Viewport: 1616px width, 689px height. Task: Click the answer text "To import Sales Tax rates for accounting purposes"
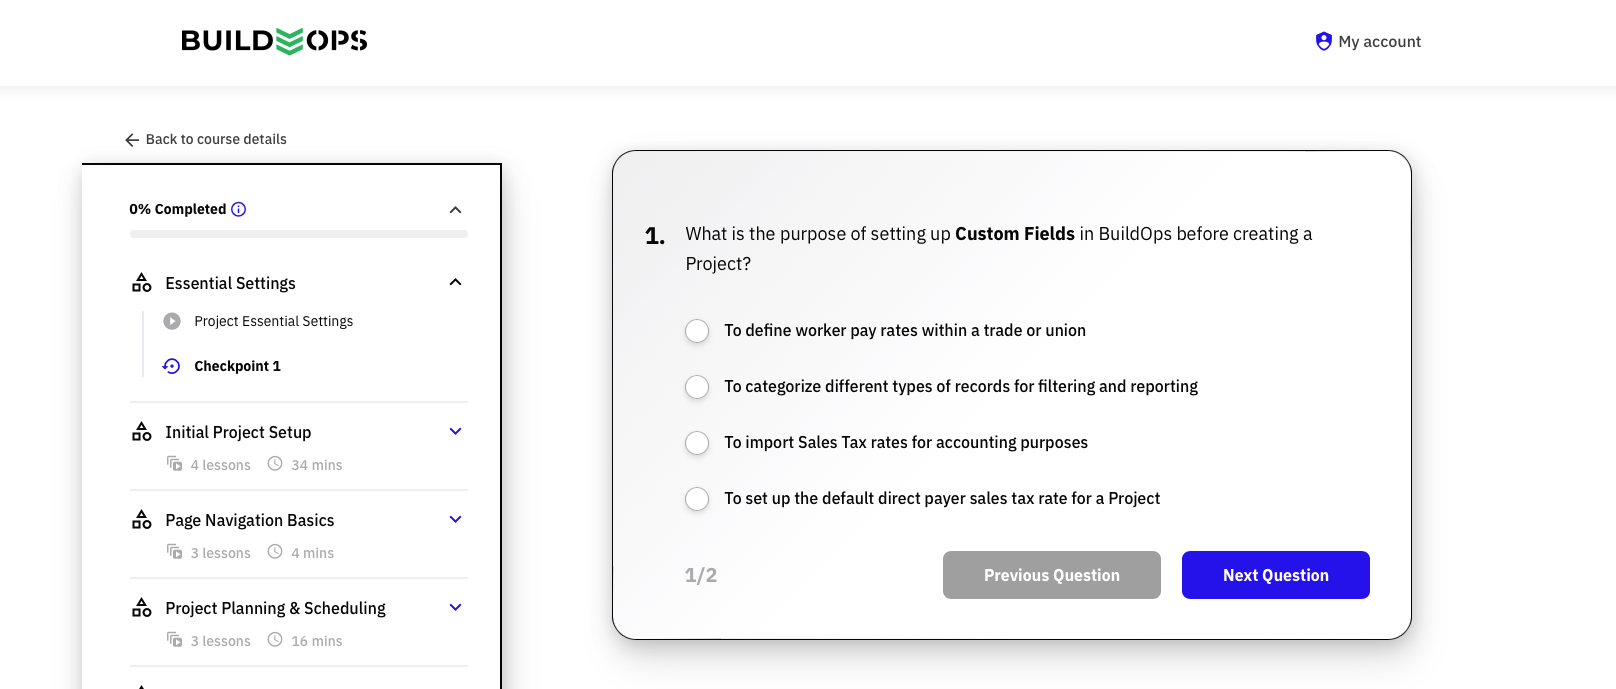(x=906, y=442)
